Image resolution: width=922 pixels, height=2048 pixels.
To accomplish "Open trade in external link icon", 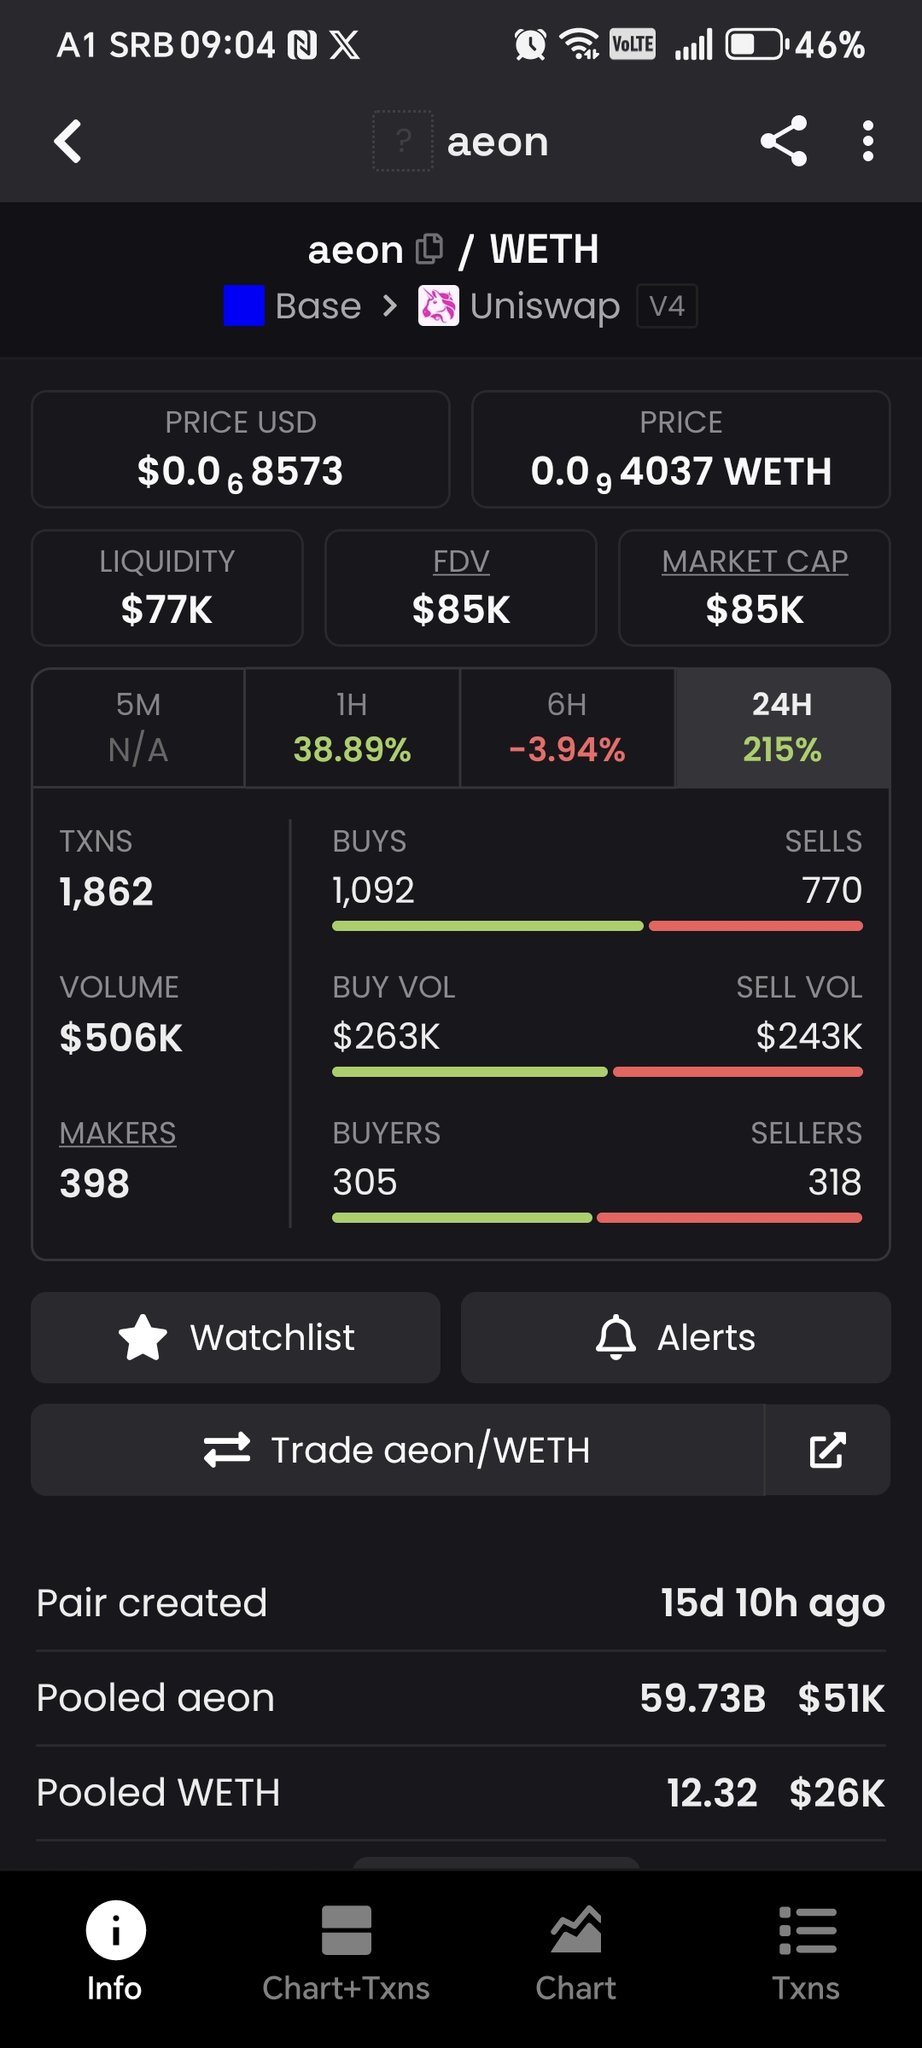I will pyautogui.click(x=827, y=1450).
